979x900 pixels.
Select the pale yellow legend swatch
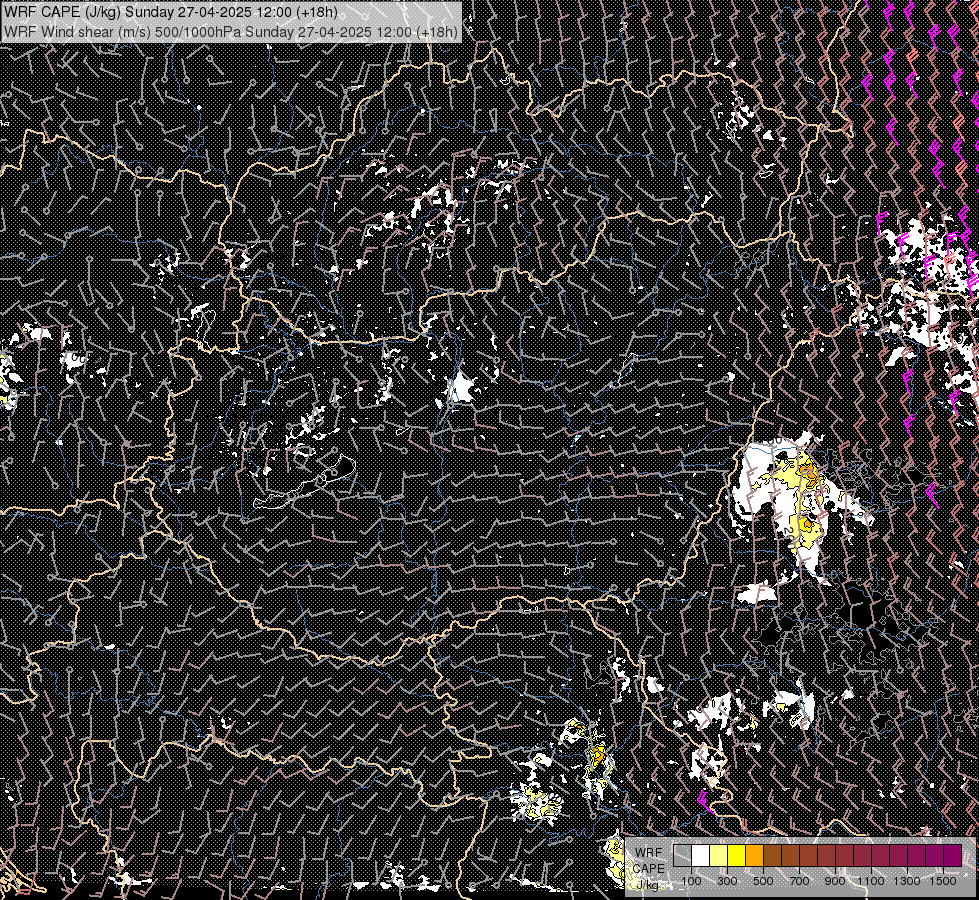pos(719,855)
